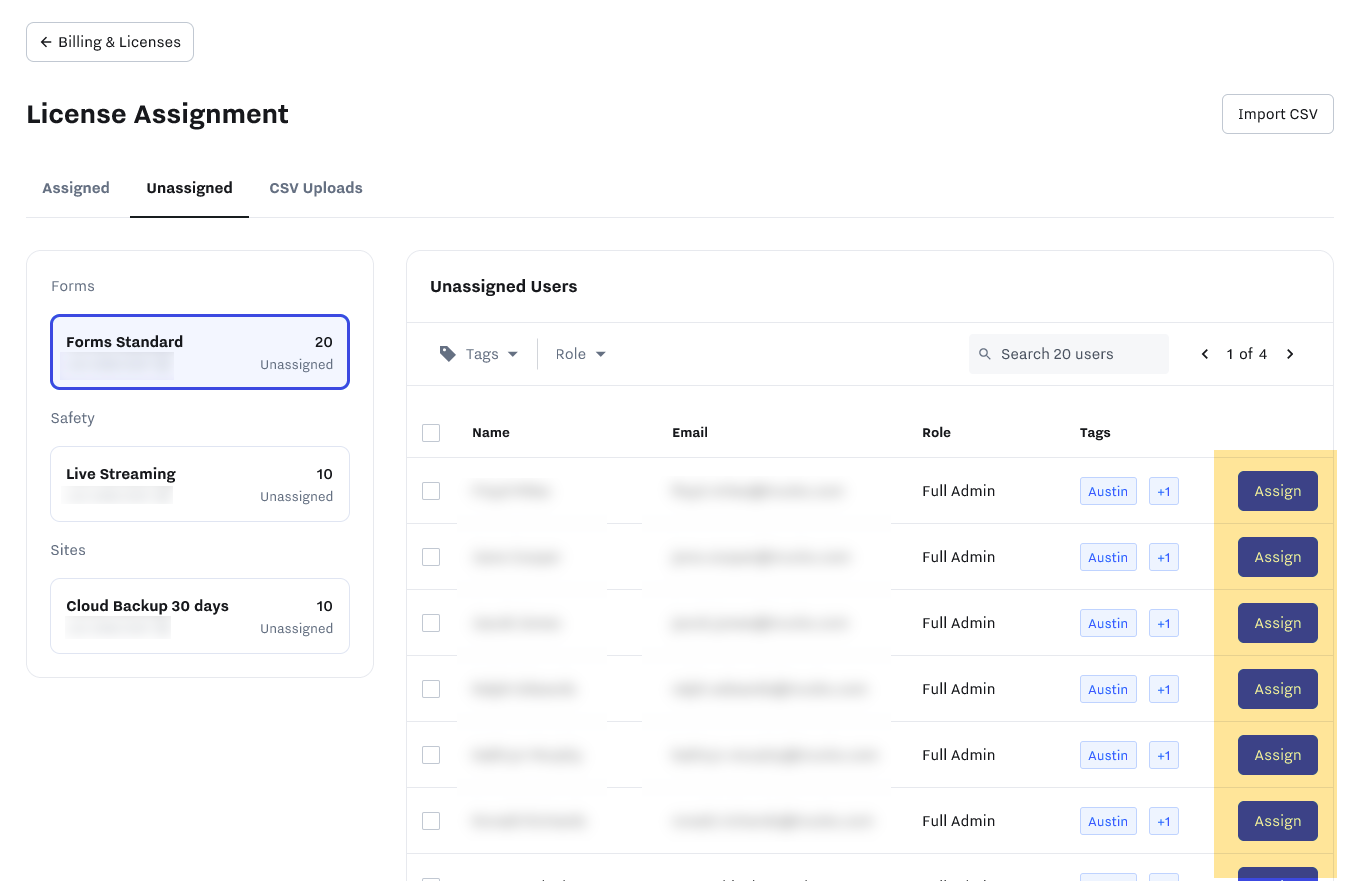Viewport: 1358px width, 881px height.
Task: Click the Tags column header
Action: click(1095, 433)
